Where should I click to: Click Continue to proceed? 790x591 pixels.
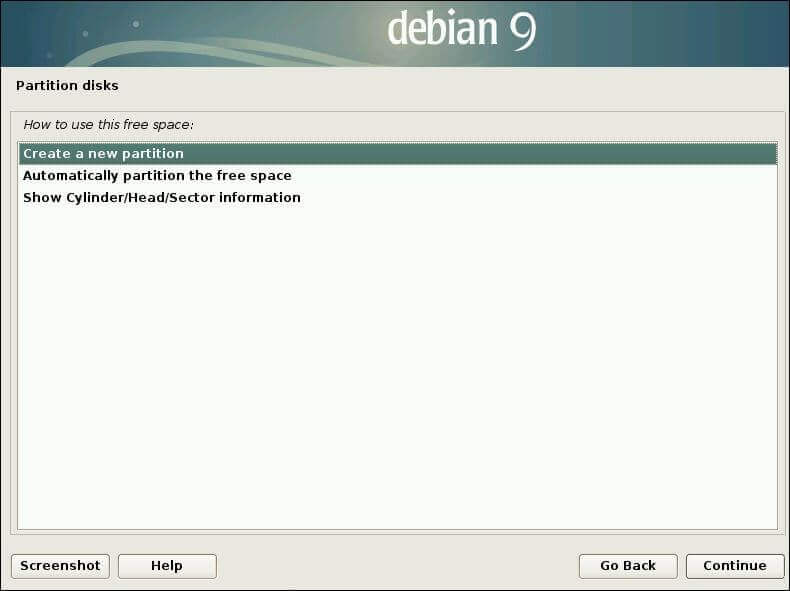pyautogui.click(x=735, y=566)
